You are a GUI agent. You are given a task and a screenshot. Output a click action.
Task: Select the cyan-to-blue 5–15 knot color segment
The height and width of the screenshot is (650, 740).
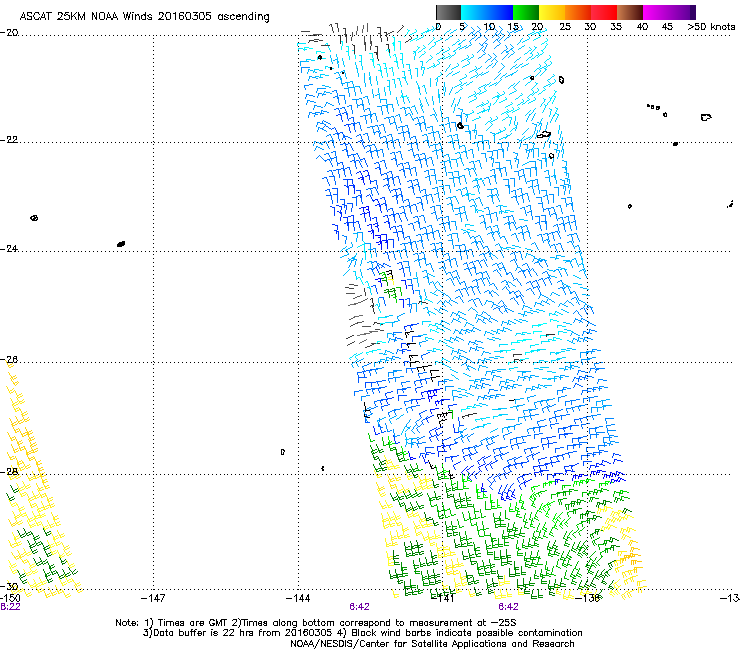[487, 12]
